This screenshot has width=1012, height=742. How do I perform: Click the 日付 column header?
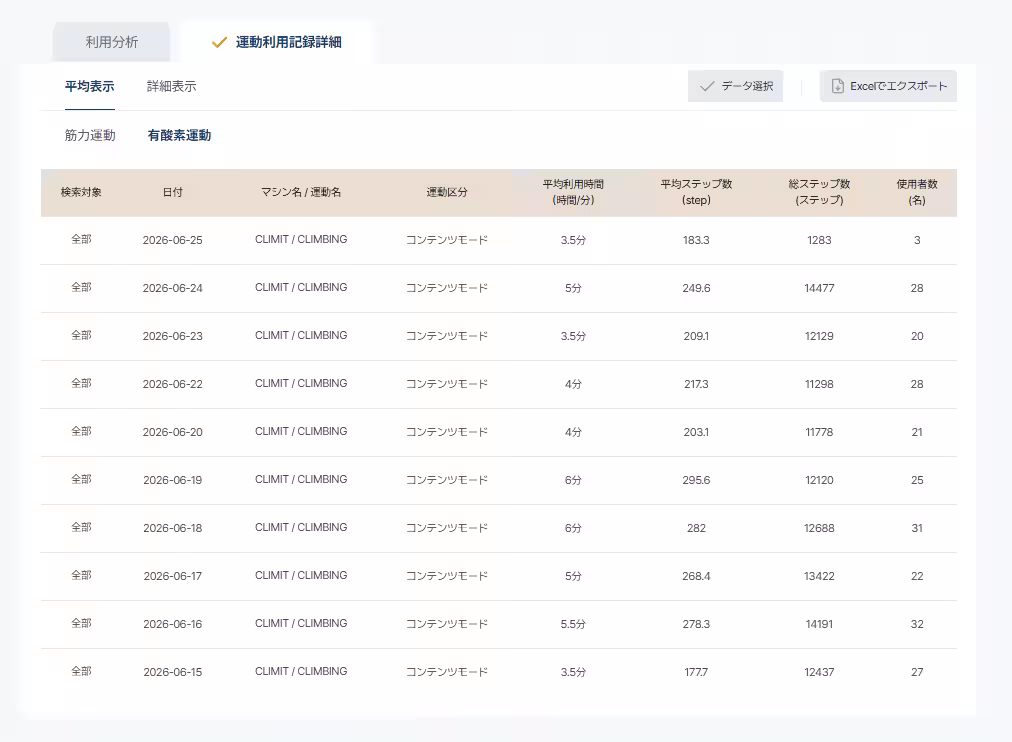click(172, 192)
